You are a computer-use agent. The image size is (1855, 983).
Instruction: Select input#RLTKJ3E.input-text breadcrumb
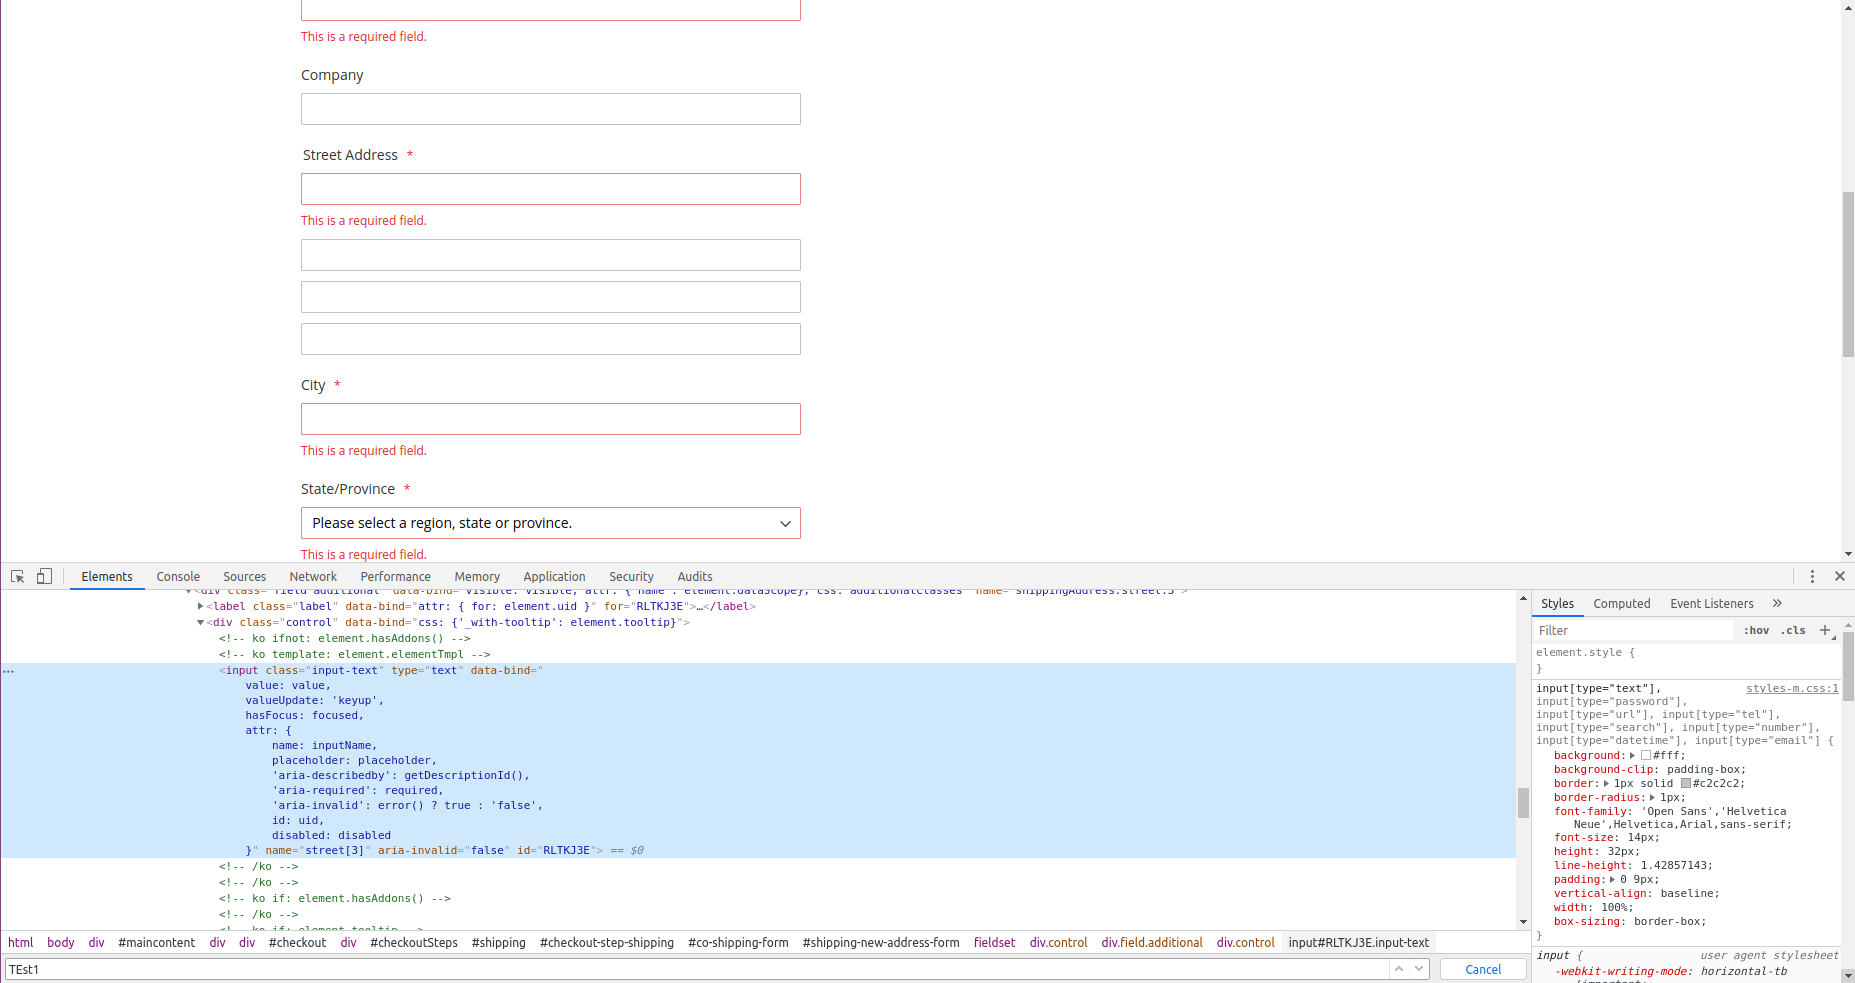click(1359, 942)
